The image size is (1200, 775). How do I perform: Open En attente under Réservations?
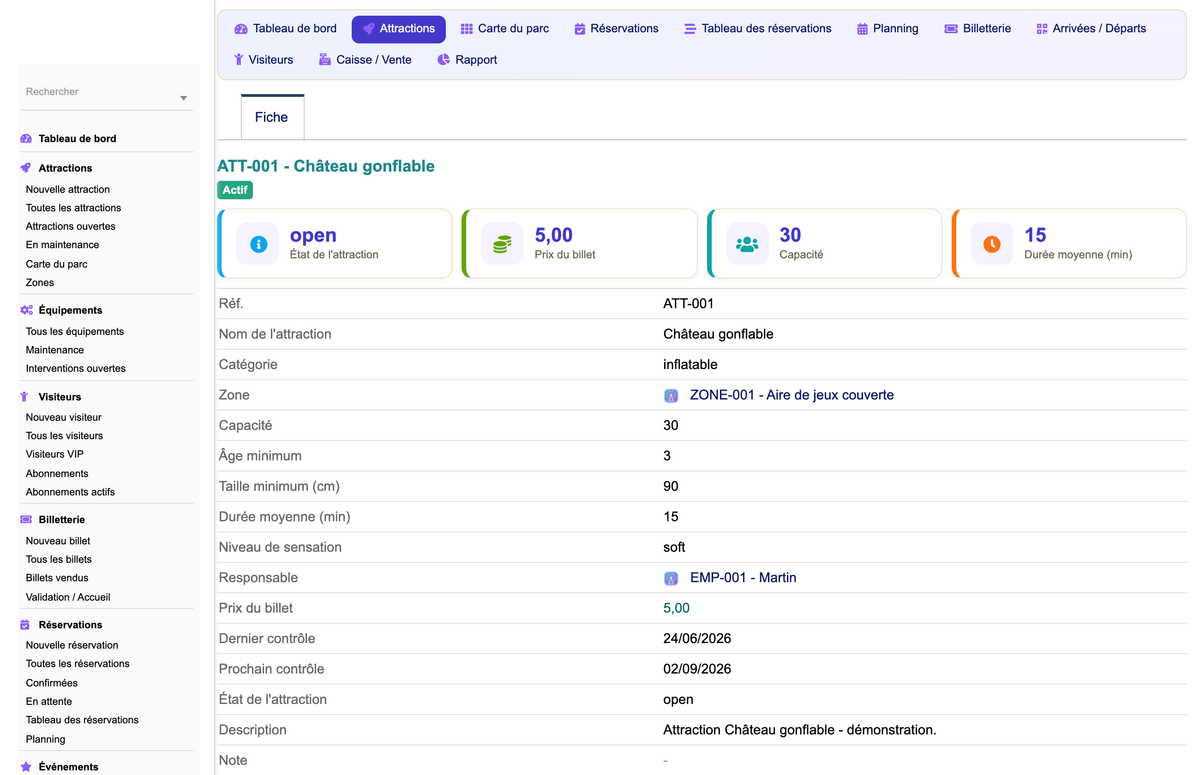click(x=49, y=702)
